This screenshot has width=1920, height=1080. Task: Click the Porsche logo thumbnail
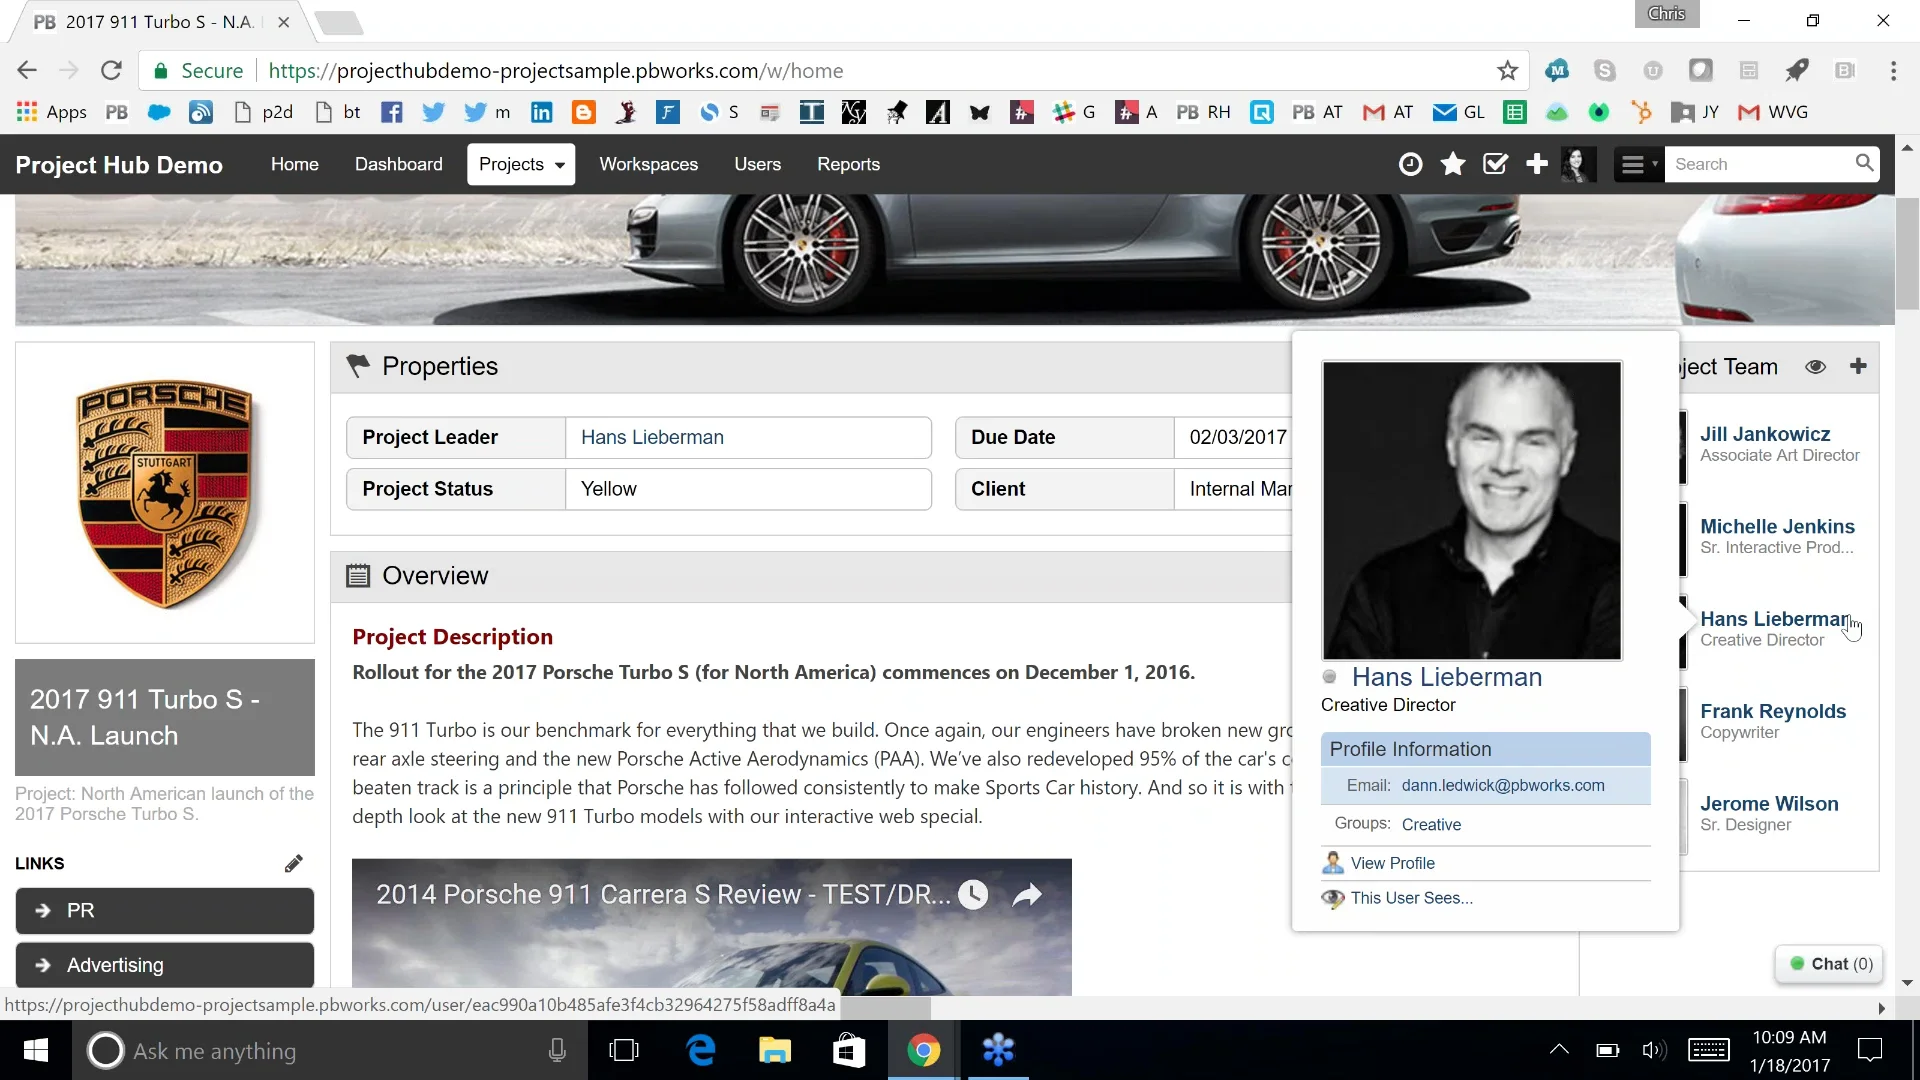165,493
